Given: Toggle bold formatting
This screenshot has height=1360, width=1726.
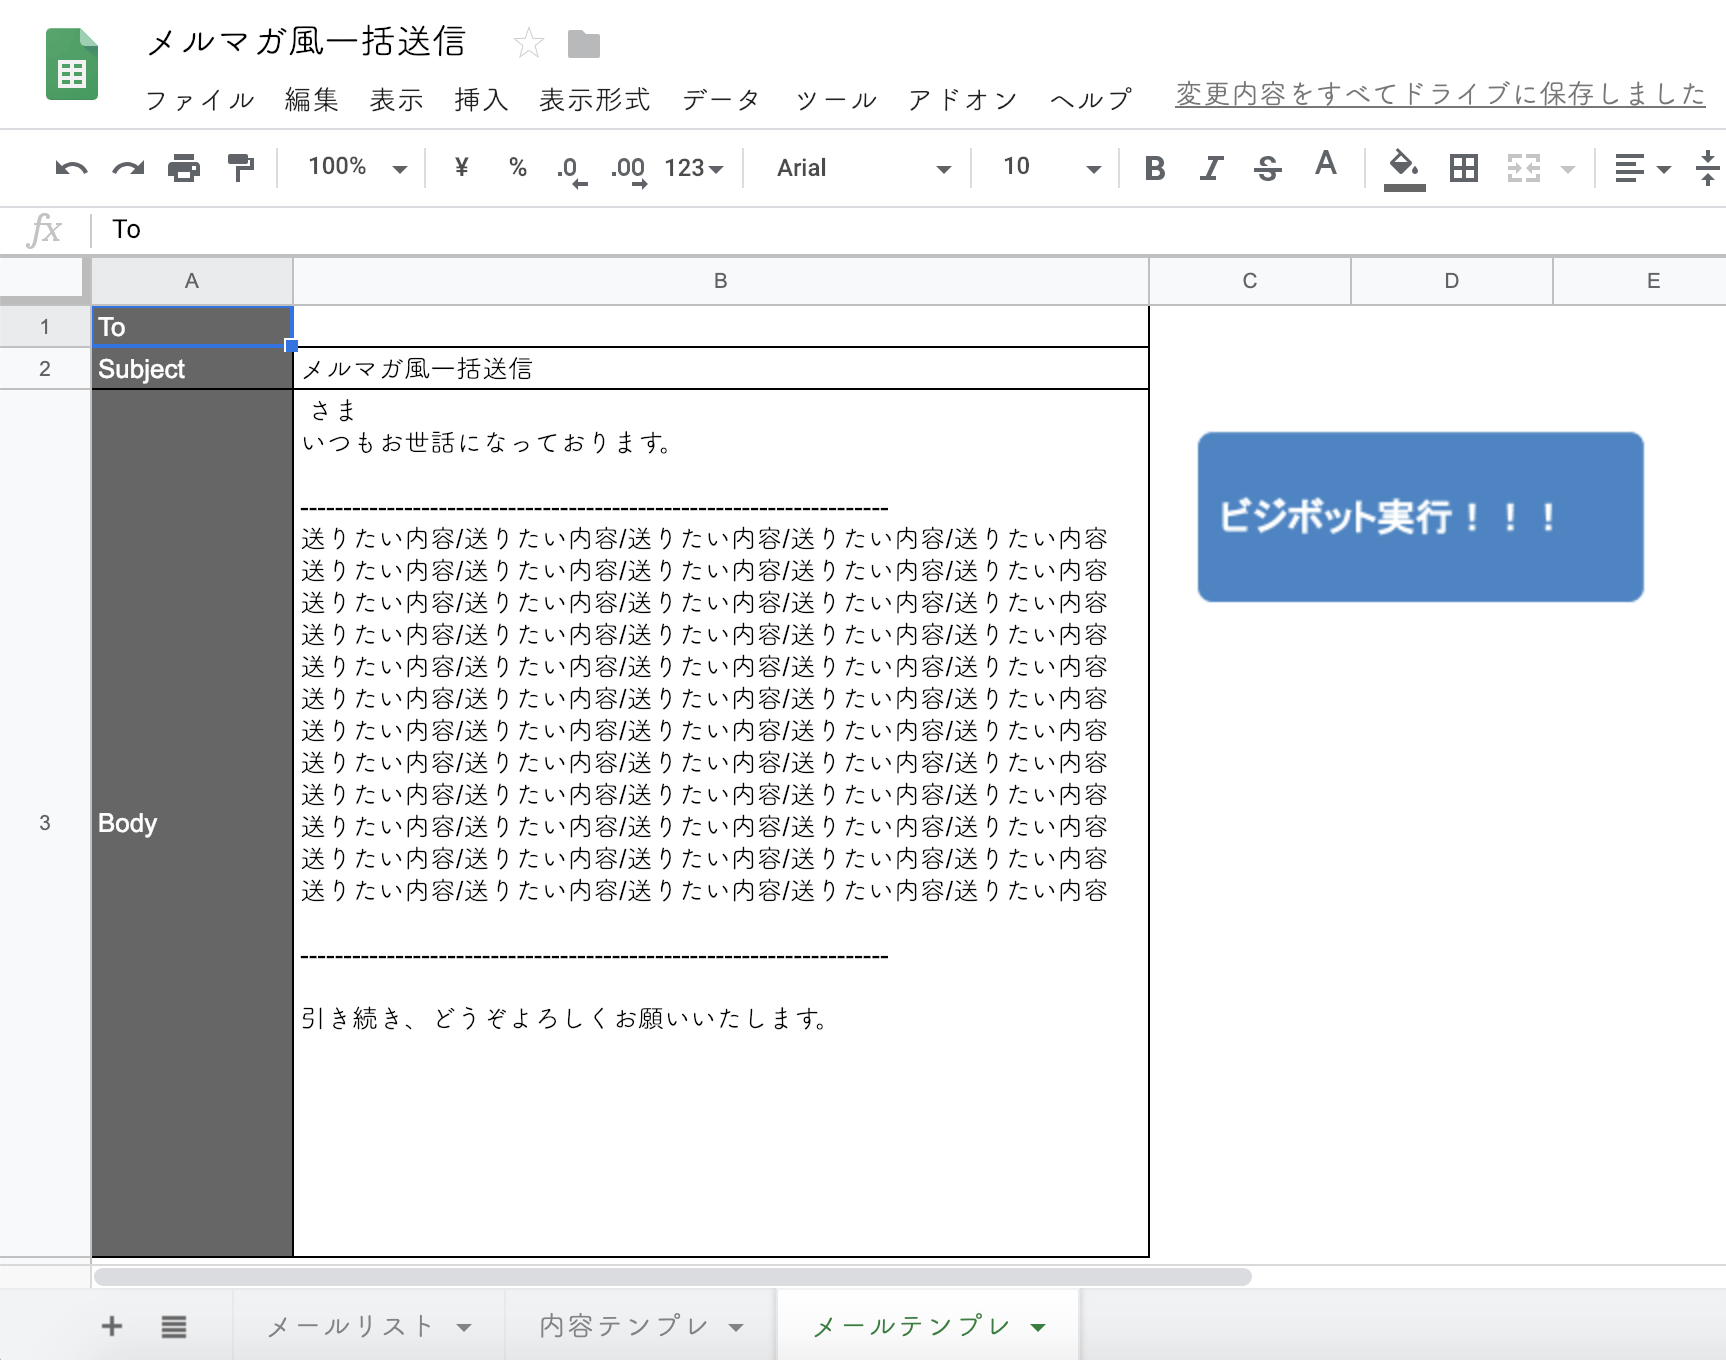Looking at the screenshot, I should point(1155,168).
